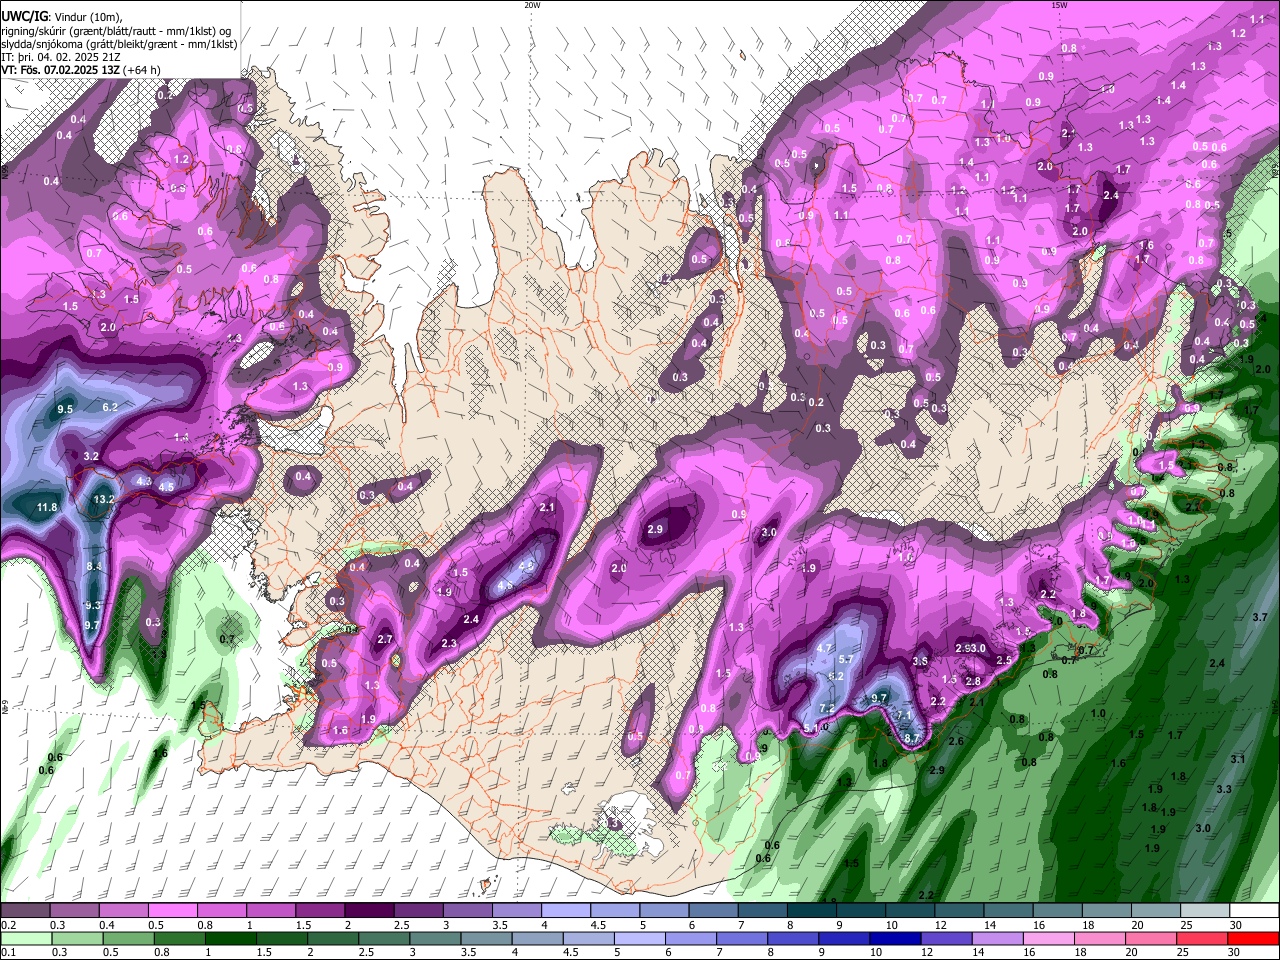Click the 'Vindur (10m)' label
Screen dimensions: 1280x960
87,16
